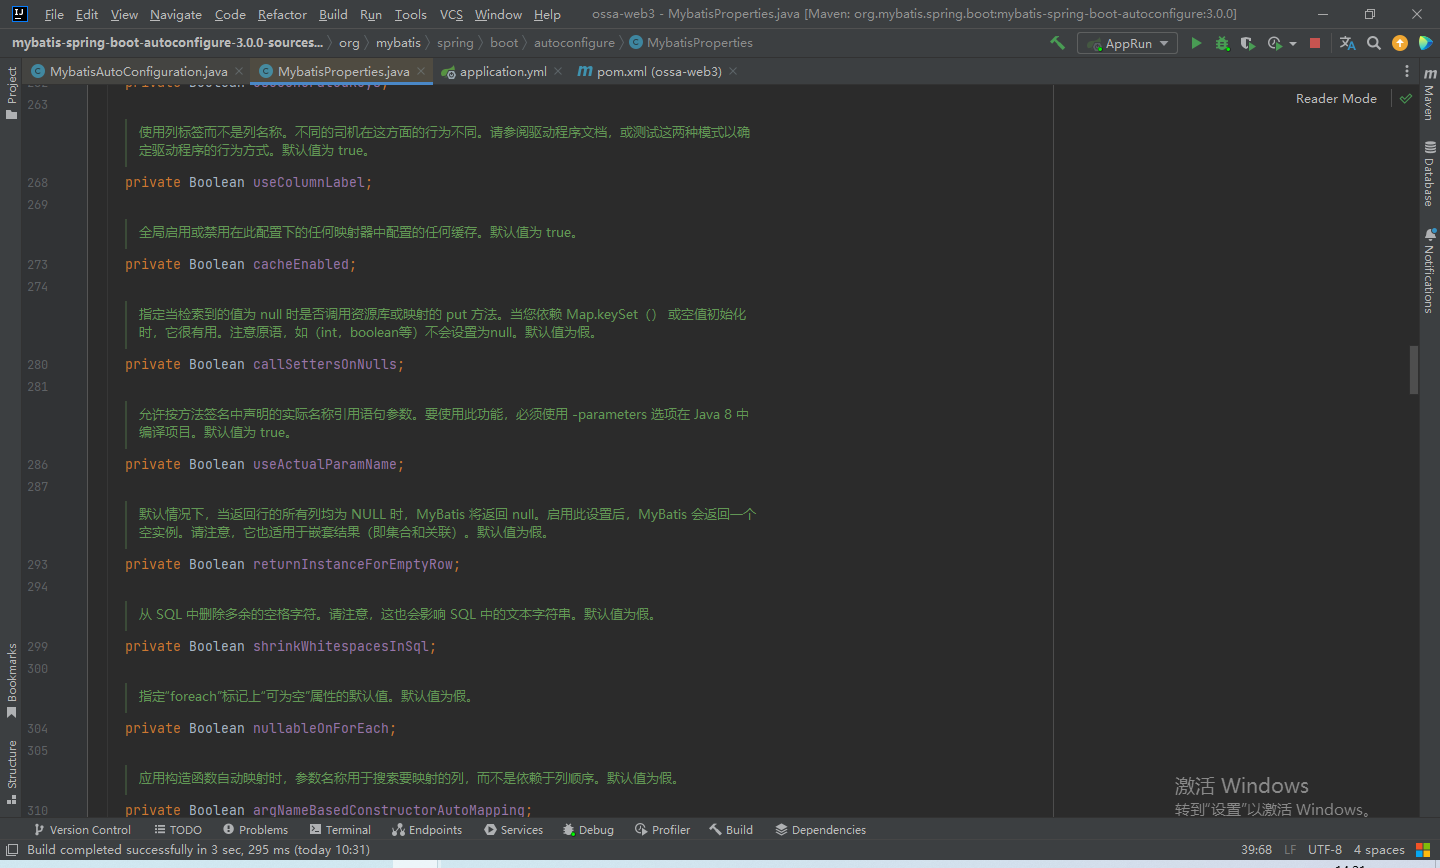Switch to pom.xml (ossa-web3) tab

point(659,71)
